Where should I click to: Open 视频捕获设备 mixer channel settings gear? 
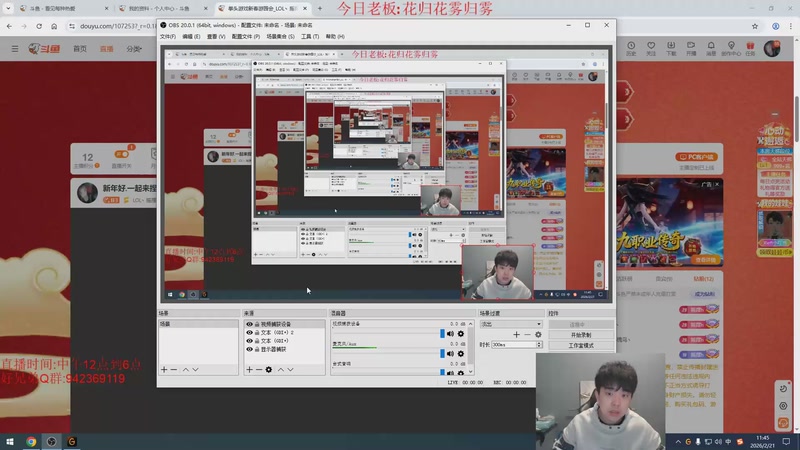461,334
